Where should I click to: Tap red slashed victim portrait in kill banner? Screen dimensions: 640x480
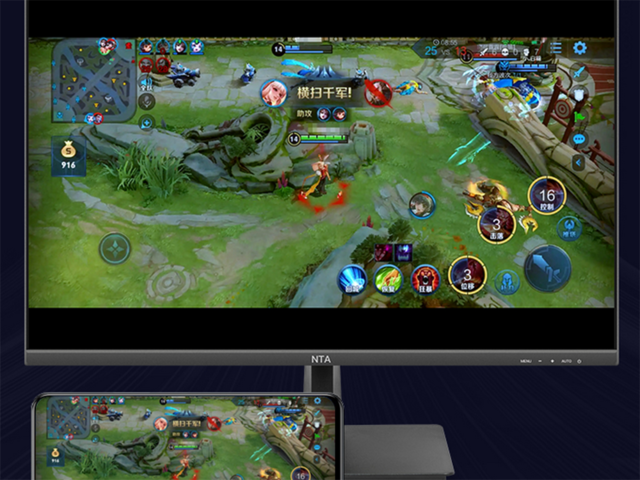(x=378, y=93)
